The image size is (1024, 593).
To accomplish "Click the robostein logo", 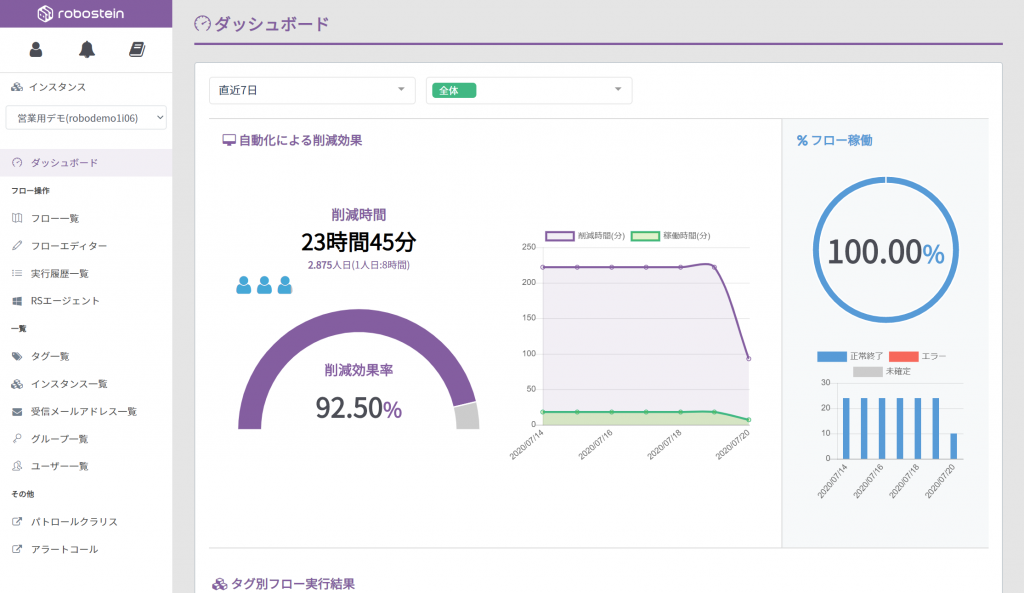I will tap(81, 13).
